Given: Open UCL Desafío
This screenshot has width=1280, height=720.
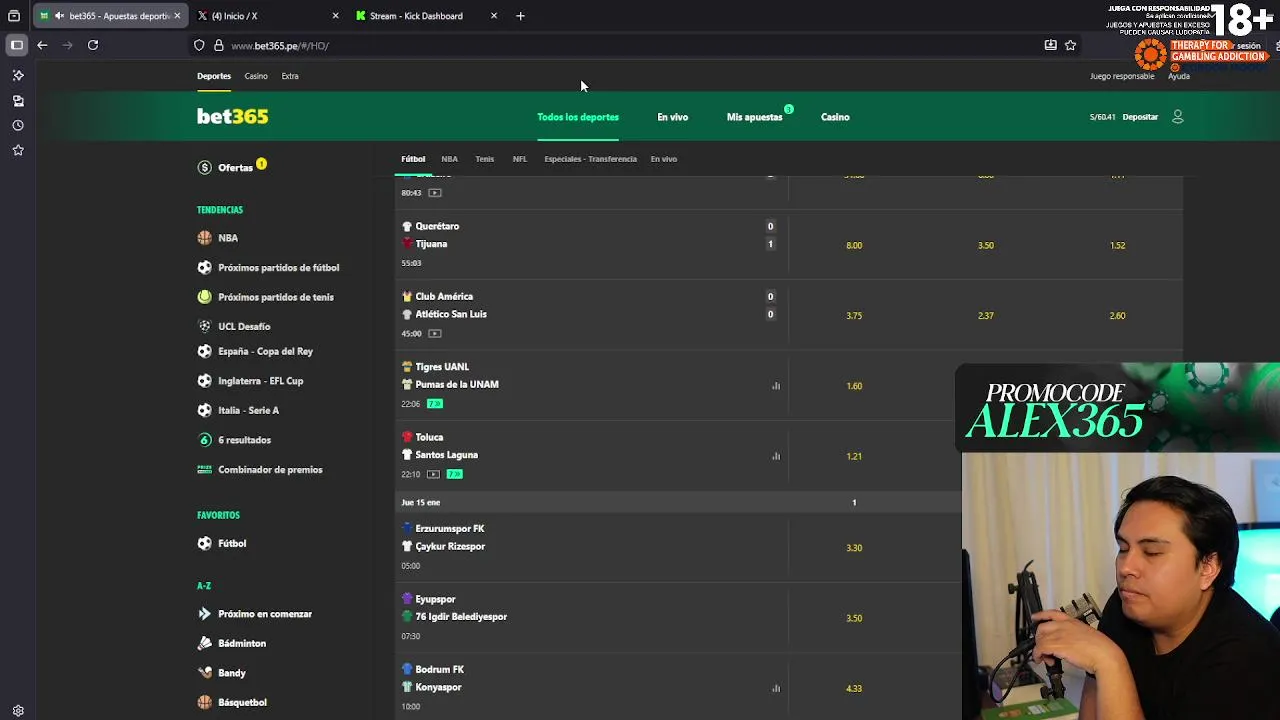Looking at the screenshot, I should click(x=244, y=327).
